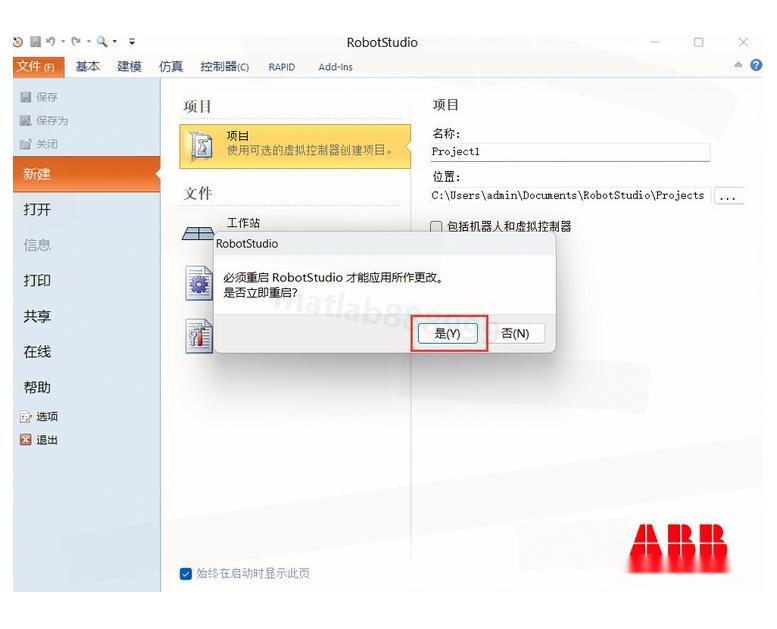Click 关闭 in the file menu
The width and height of the screenshot is (777, 629).
point(40,144)
